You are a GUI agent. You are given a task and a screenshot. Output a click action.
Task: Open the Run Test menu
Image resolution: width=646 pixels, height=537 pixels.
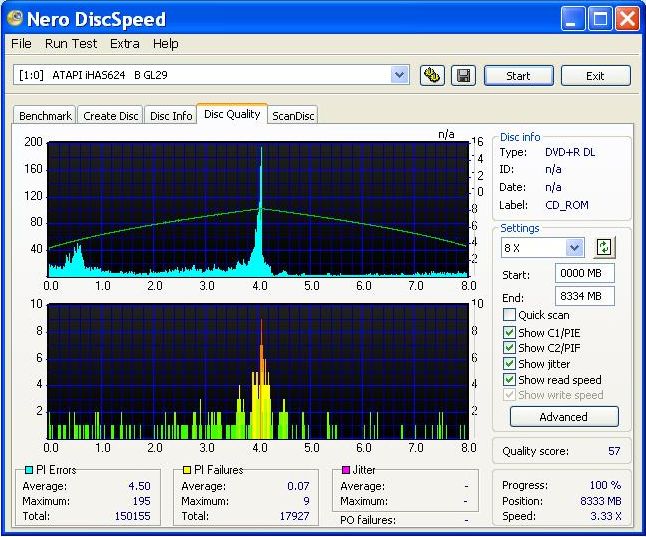(71, 44)
